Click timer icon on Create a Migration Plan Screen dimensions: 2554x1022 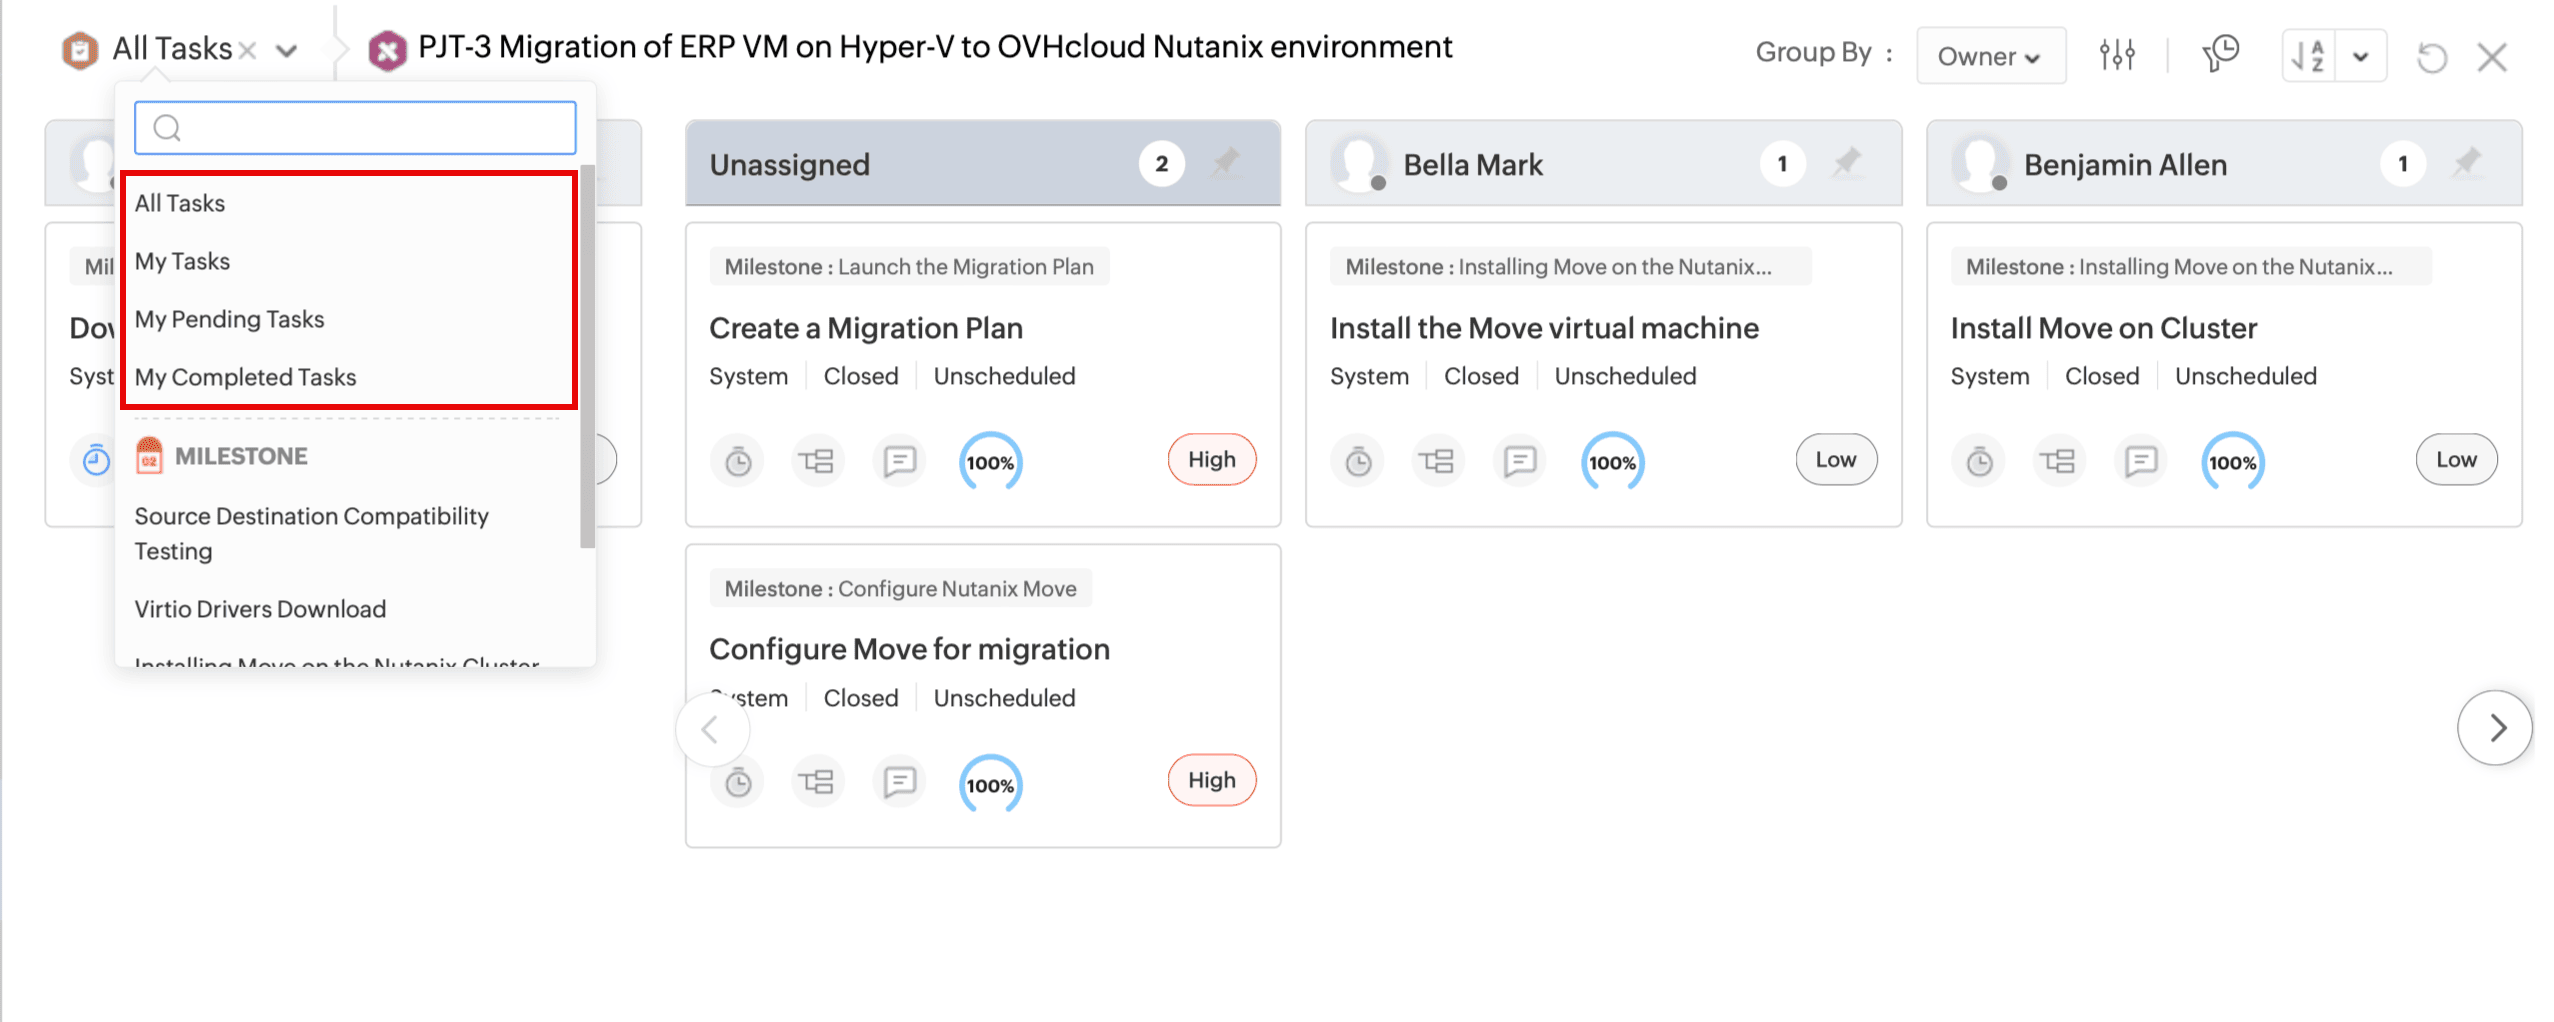coord(738,461)
